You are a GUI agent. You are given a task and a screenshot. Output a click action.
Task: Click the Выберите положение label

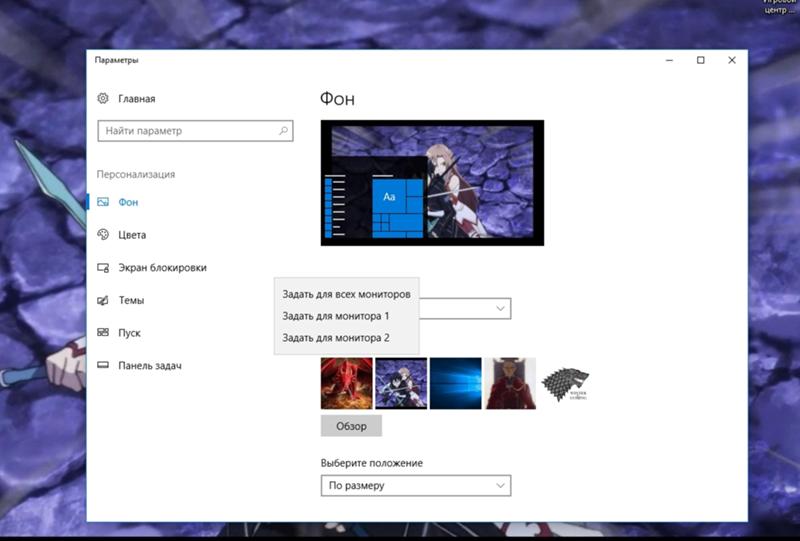pyautogui.click(x=371, y=463)
